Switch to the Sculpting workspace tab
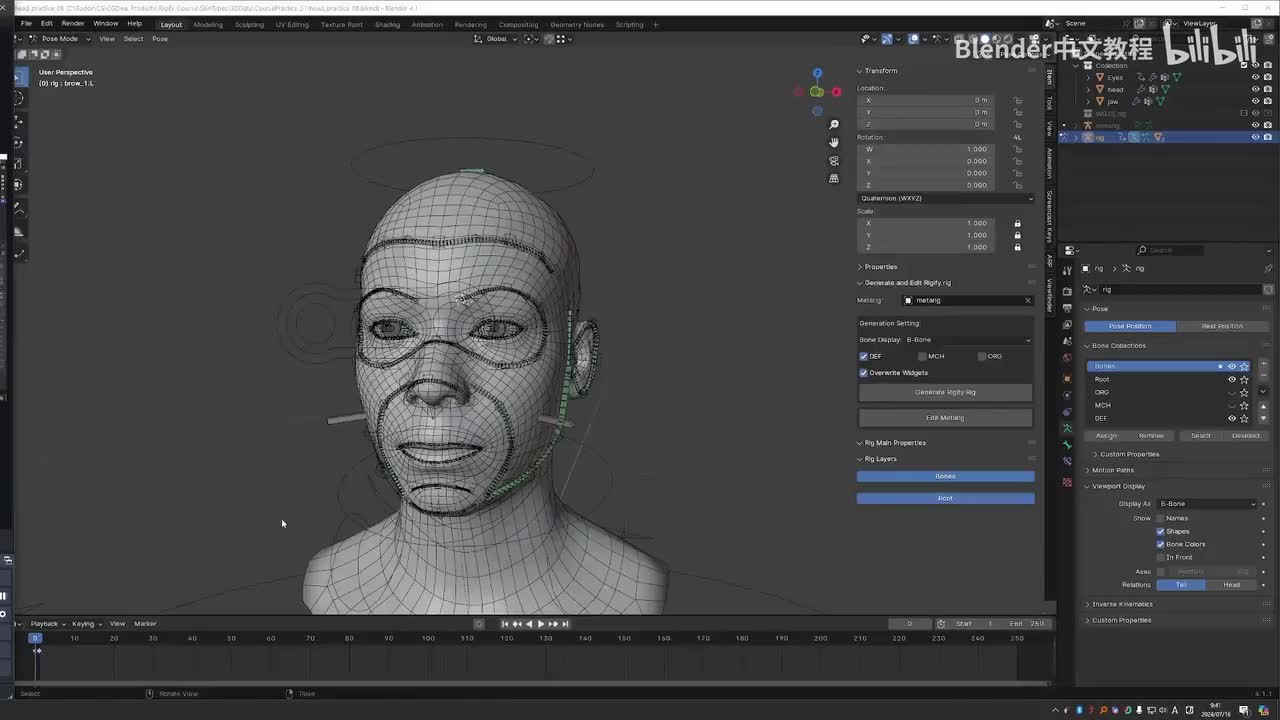Viewport: 1280px width, 720px height. point(249,24)
